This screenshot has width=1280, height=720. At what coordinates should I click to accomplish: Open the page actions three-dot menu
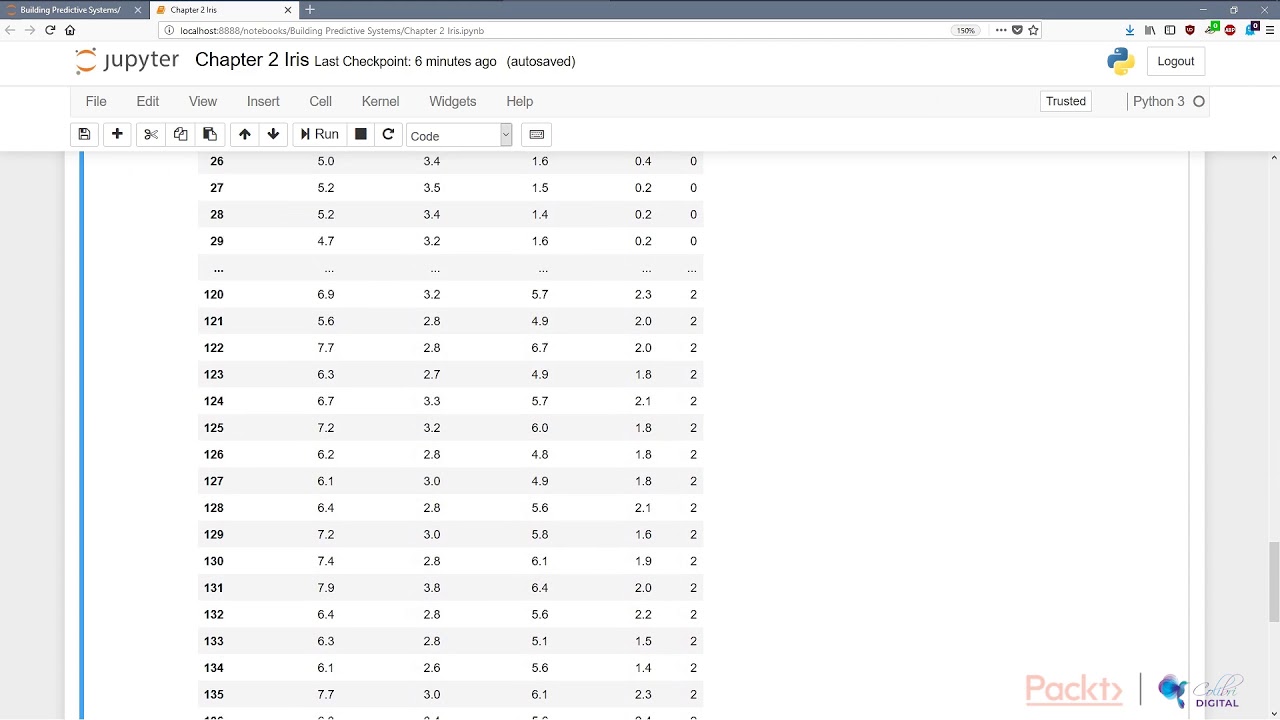[x=1001, y=30]
